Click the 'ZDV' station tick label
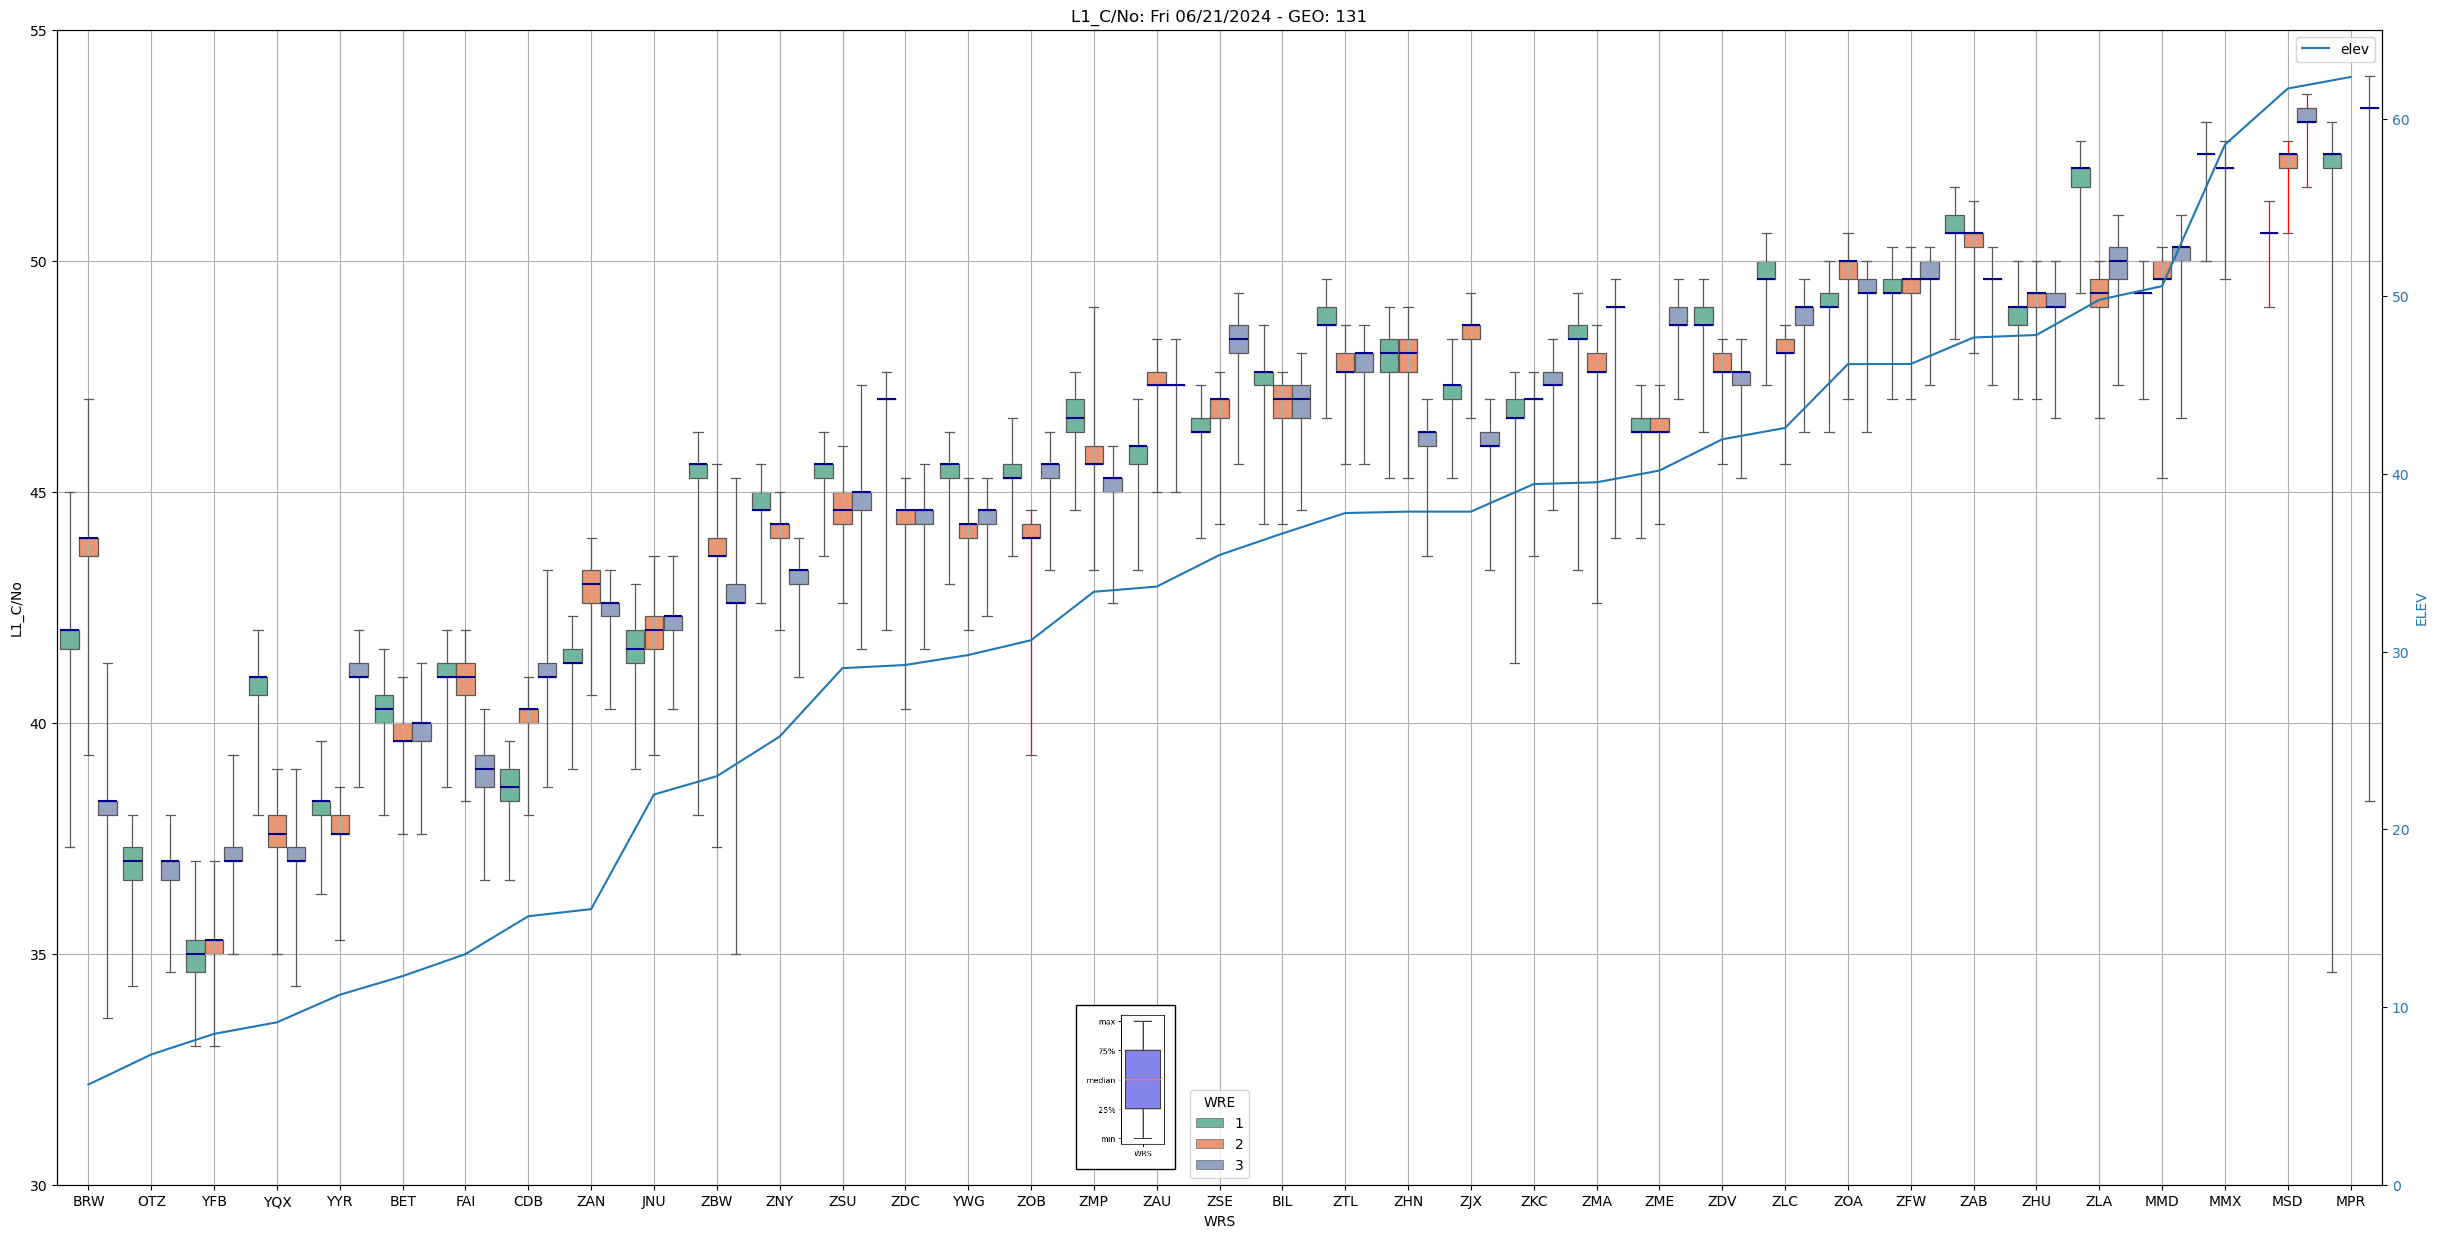This screenshot has width=2439, height=1238. [1722, 1201]
